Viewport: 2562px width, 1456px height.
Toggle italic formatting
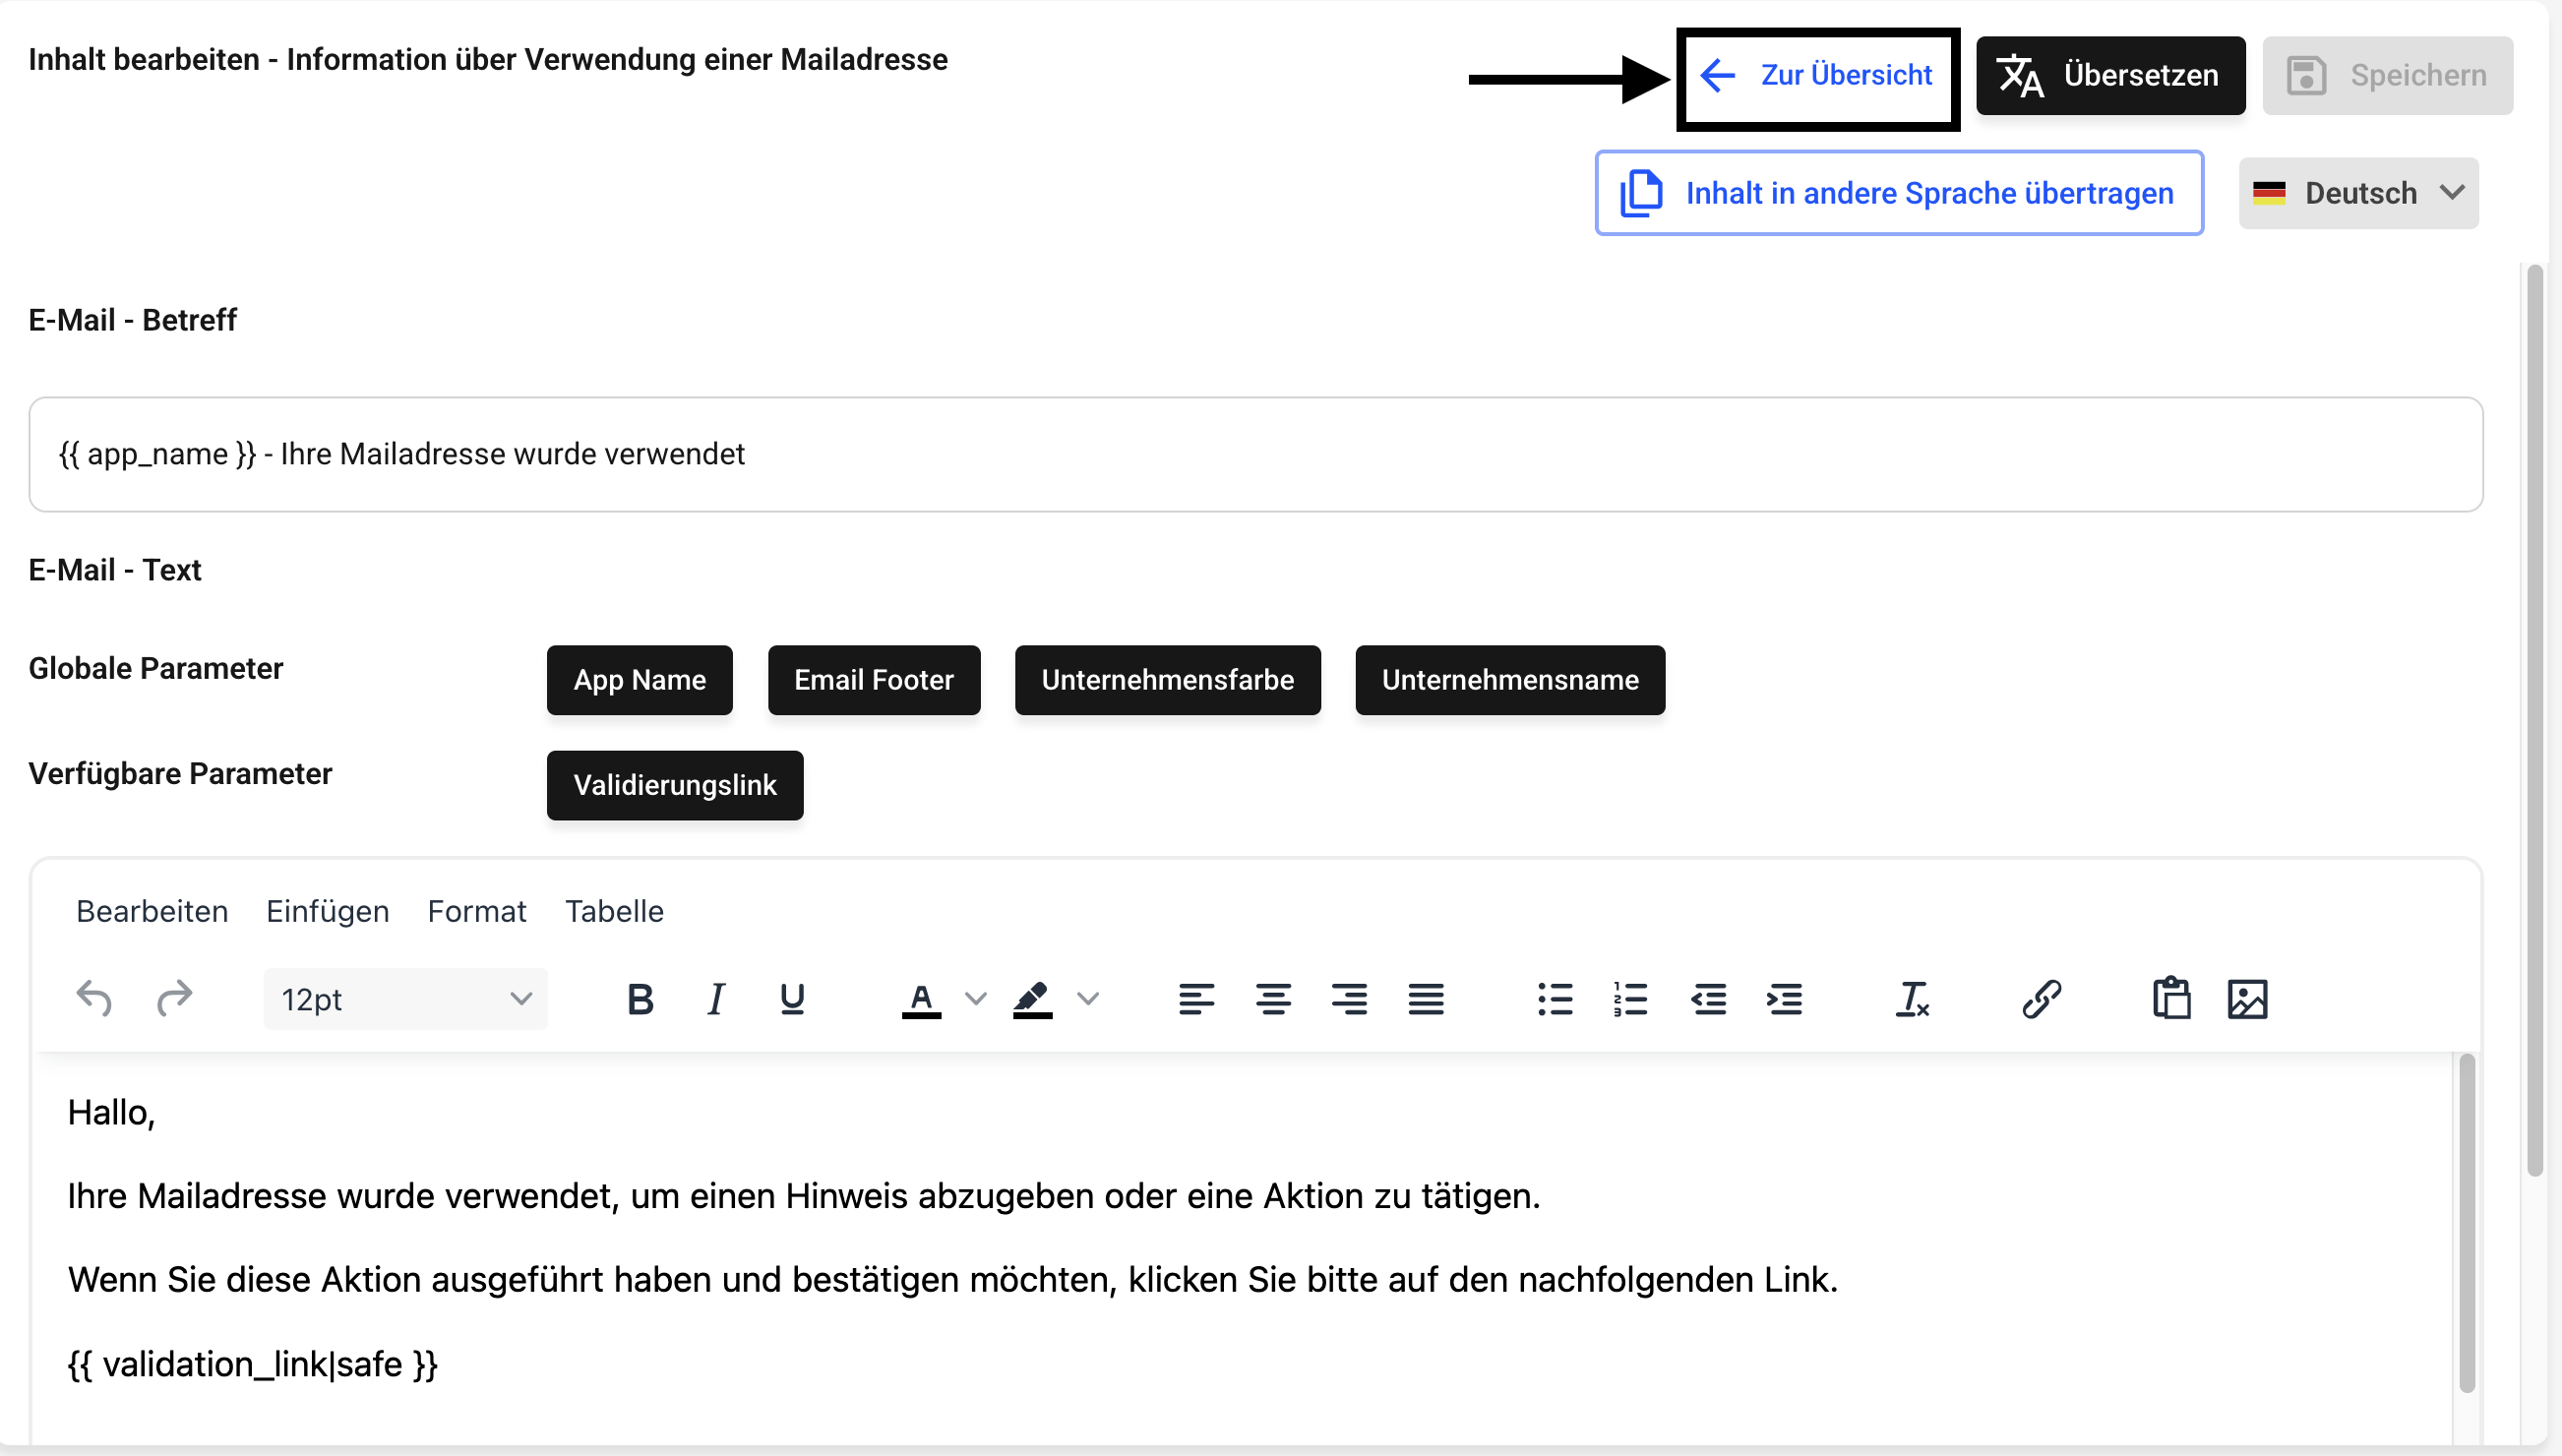(x=715, y=999)
